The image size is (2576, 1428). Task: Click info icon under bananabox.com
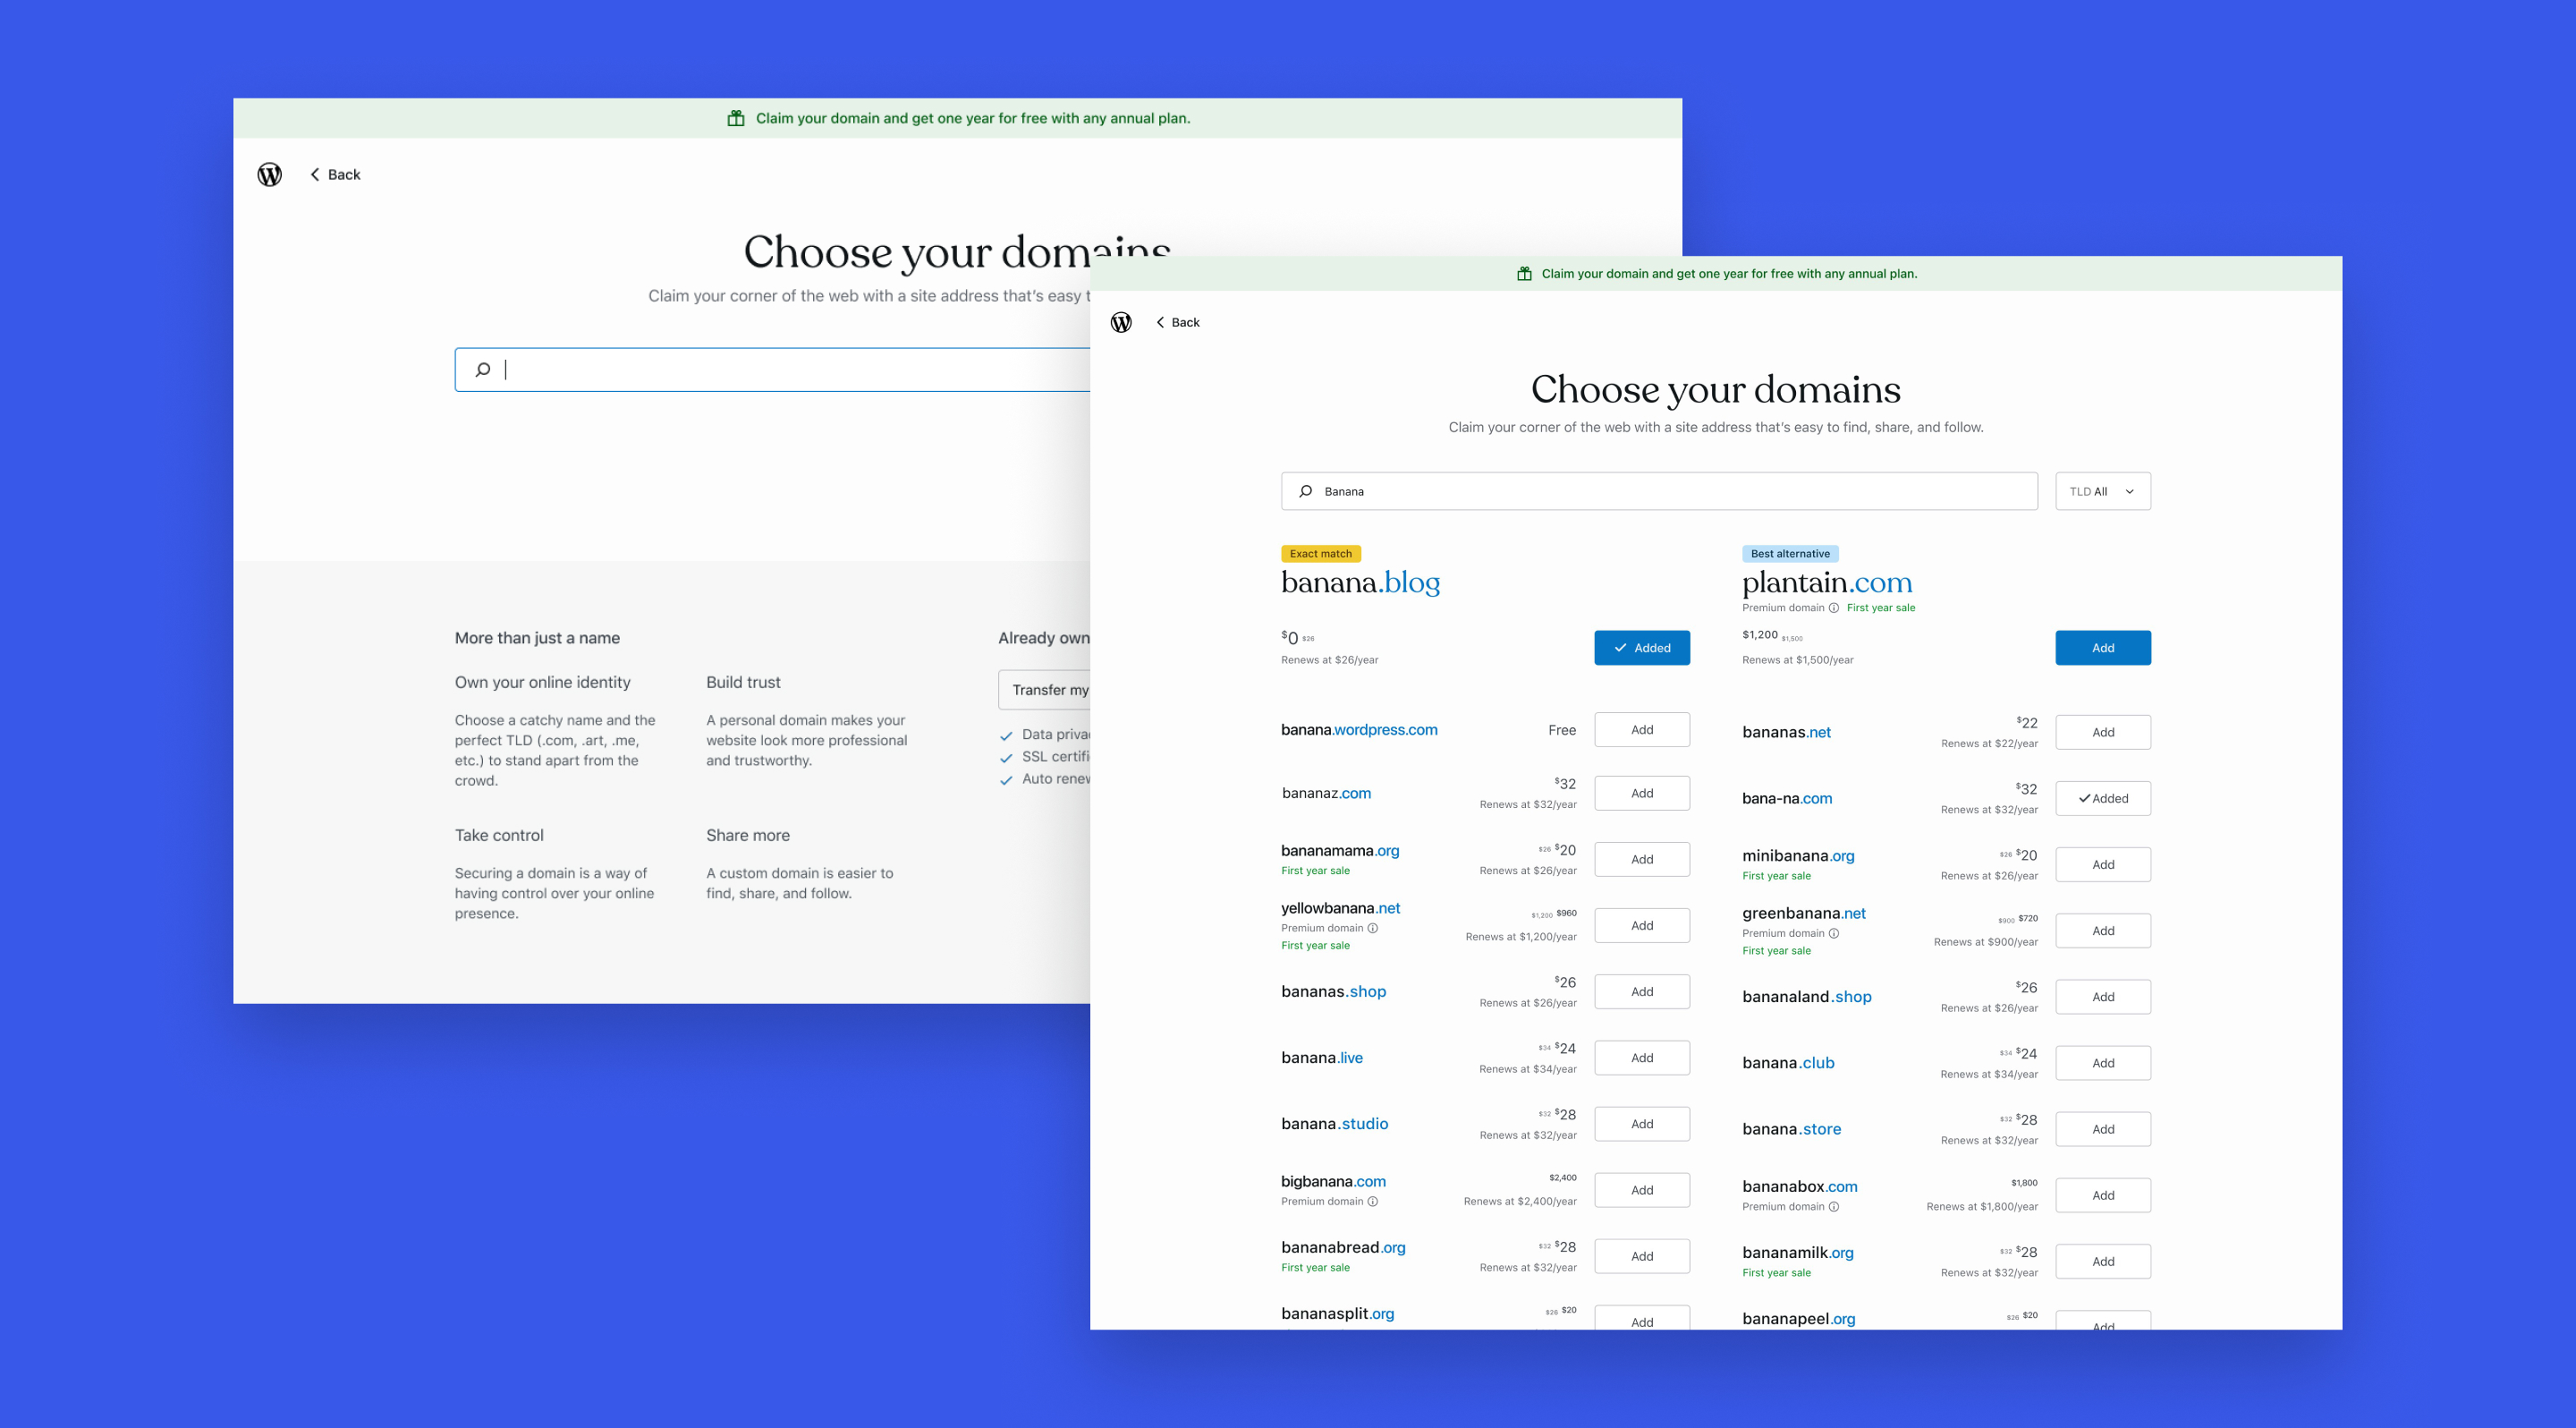(1833, 1206)
